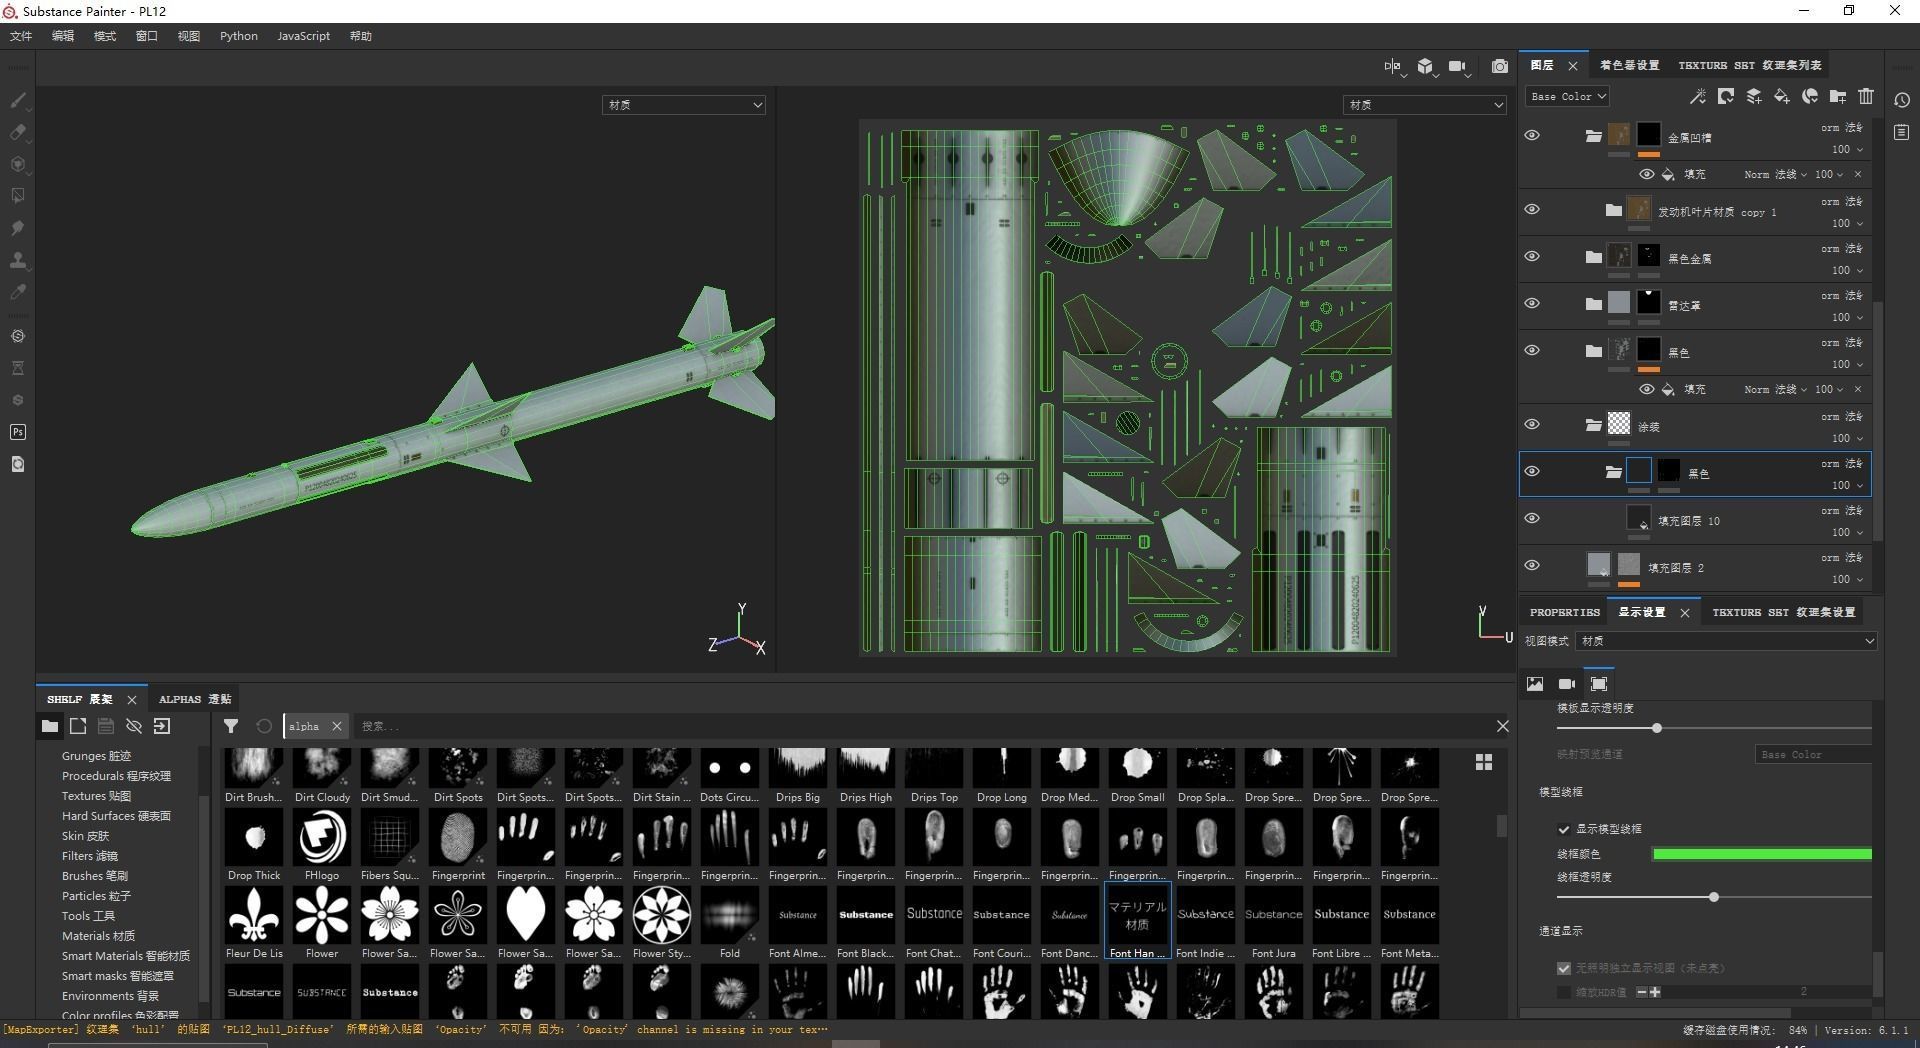Viewport: 1920px width, 1048px height.
Task: Switch to the PROPERTIES tab
Action: pyautogui.click(x=1565, y=612)
